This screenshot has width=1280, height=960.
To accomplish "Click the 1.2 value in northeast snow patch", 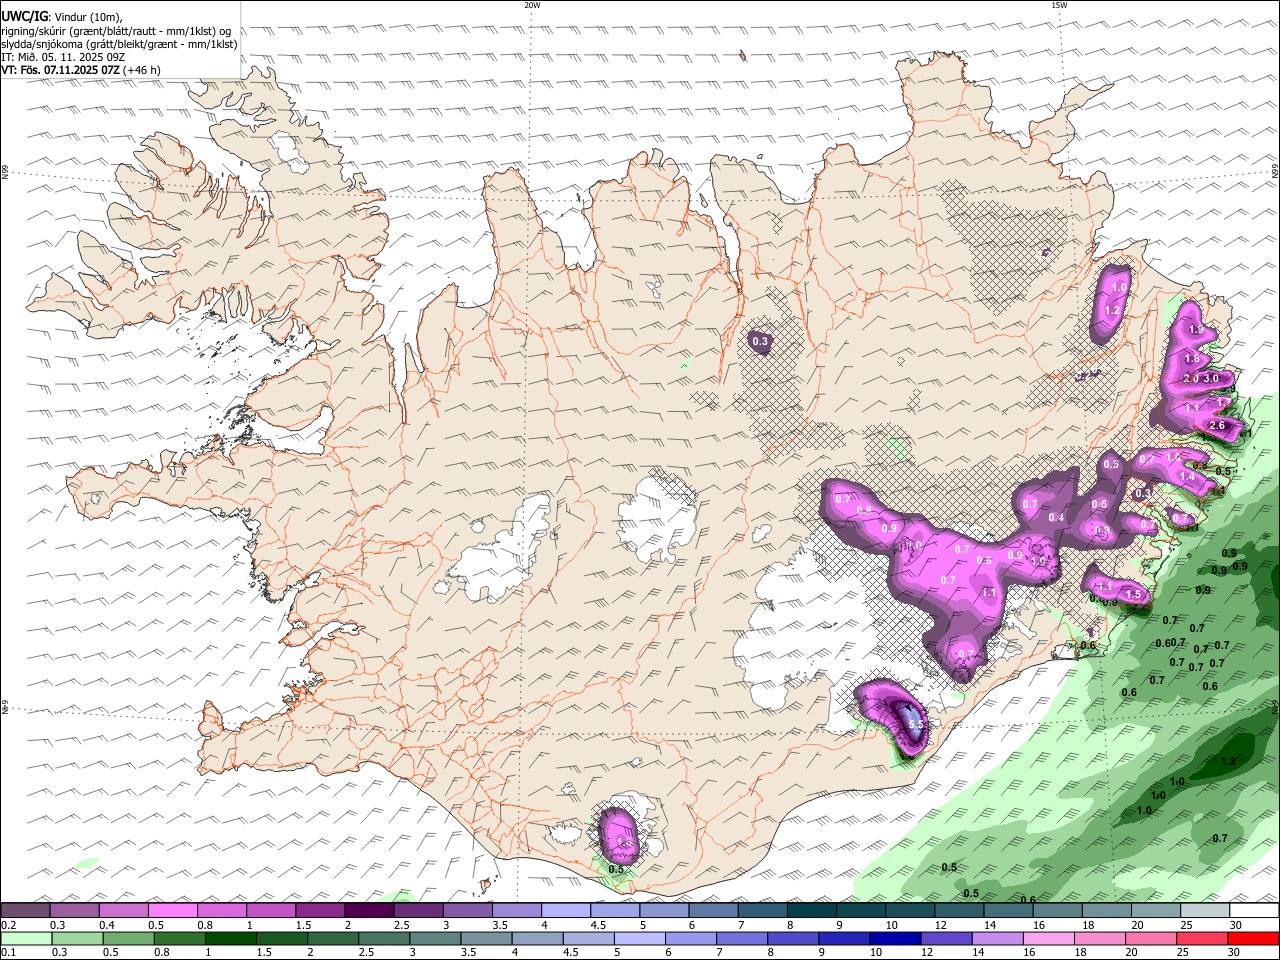I will 1112,311.
